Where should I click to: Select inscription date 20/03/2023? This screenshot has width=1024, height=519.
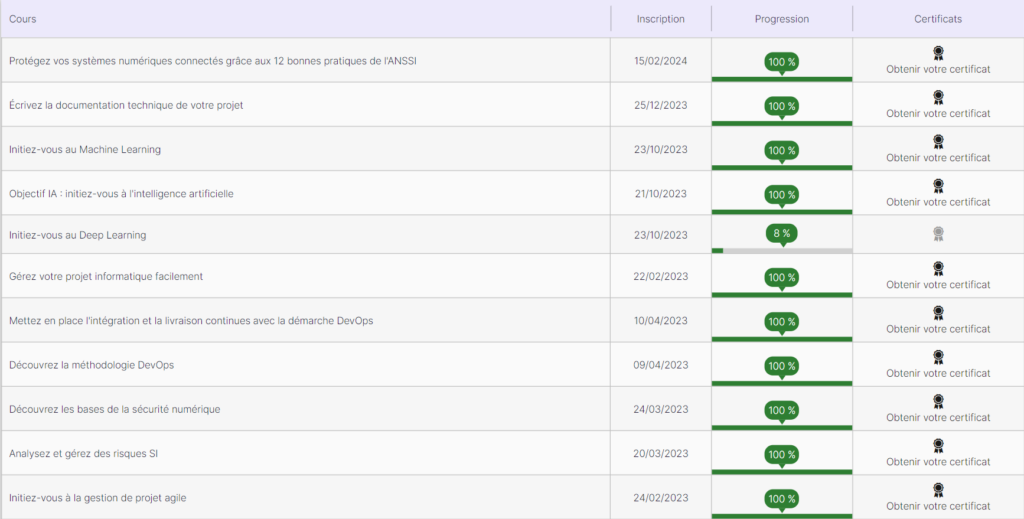[x=661, y=454]
